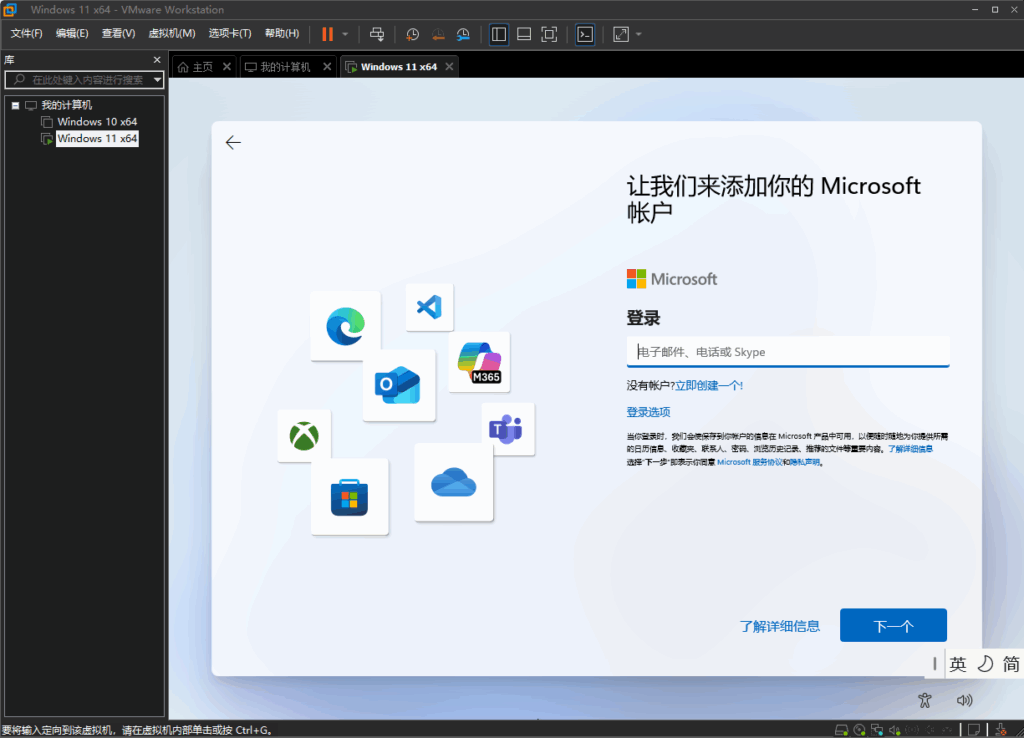1024x738 pixels.
Task: Select Windows 10 x64 in library
Action: pyautogui.click(x=97, y=121)
